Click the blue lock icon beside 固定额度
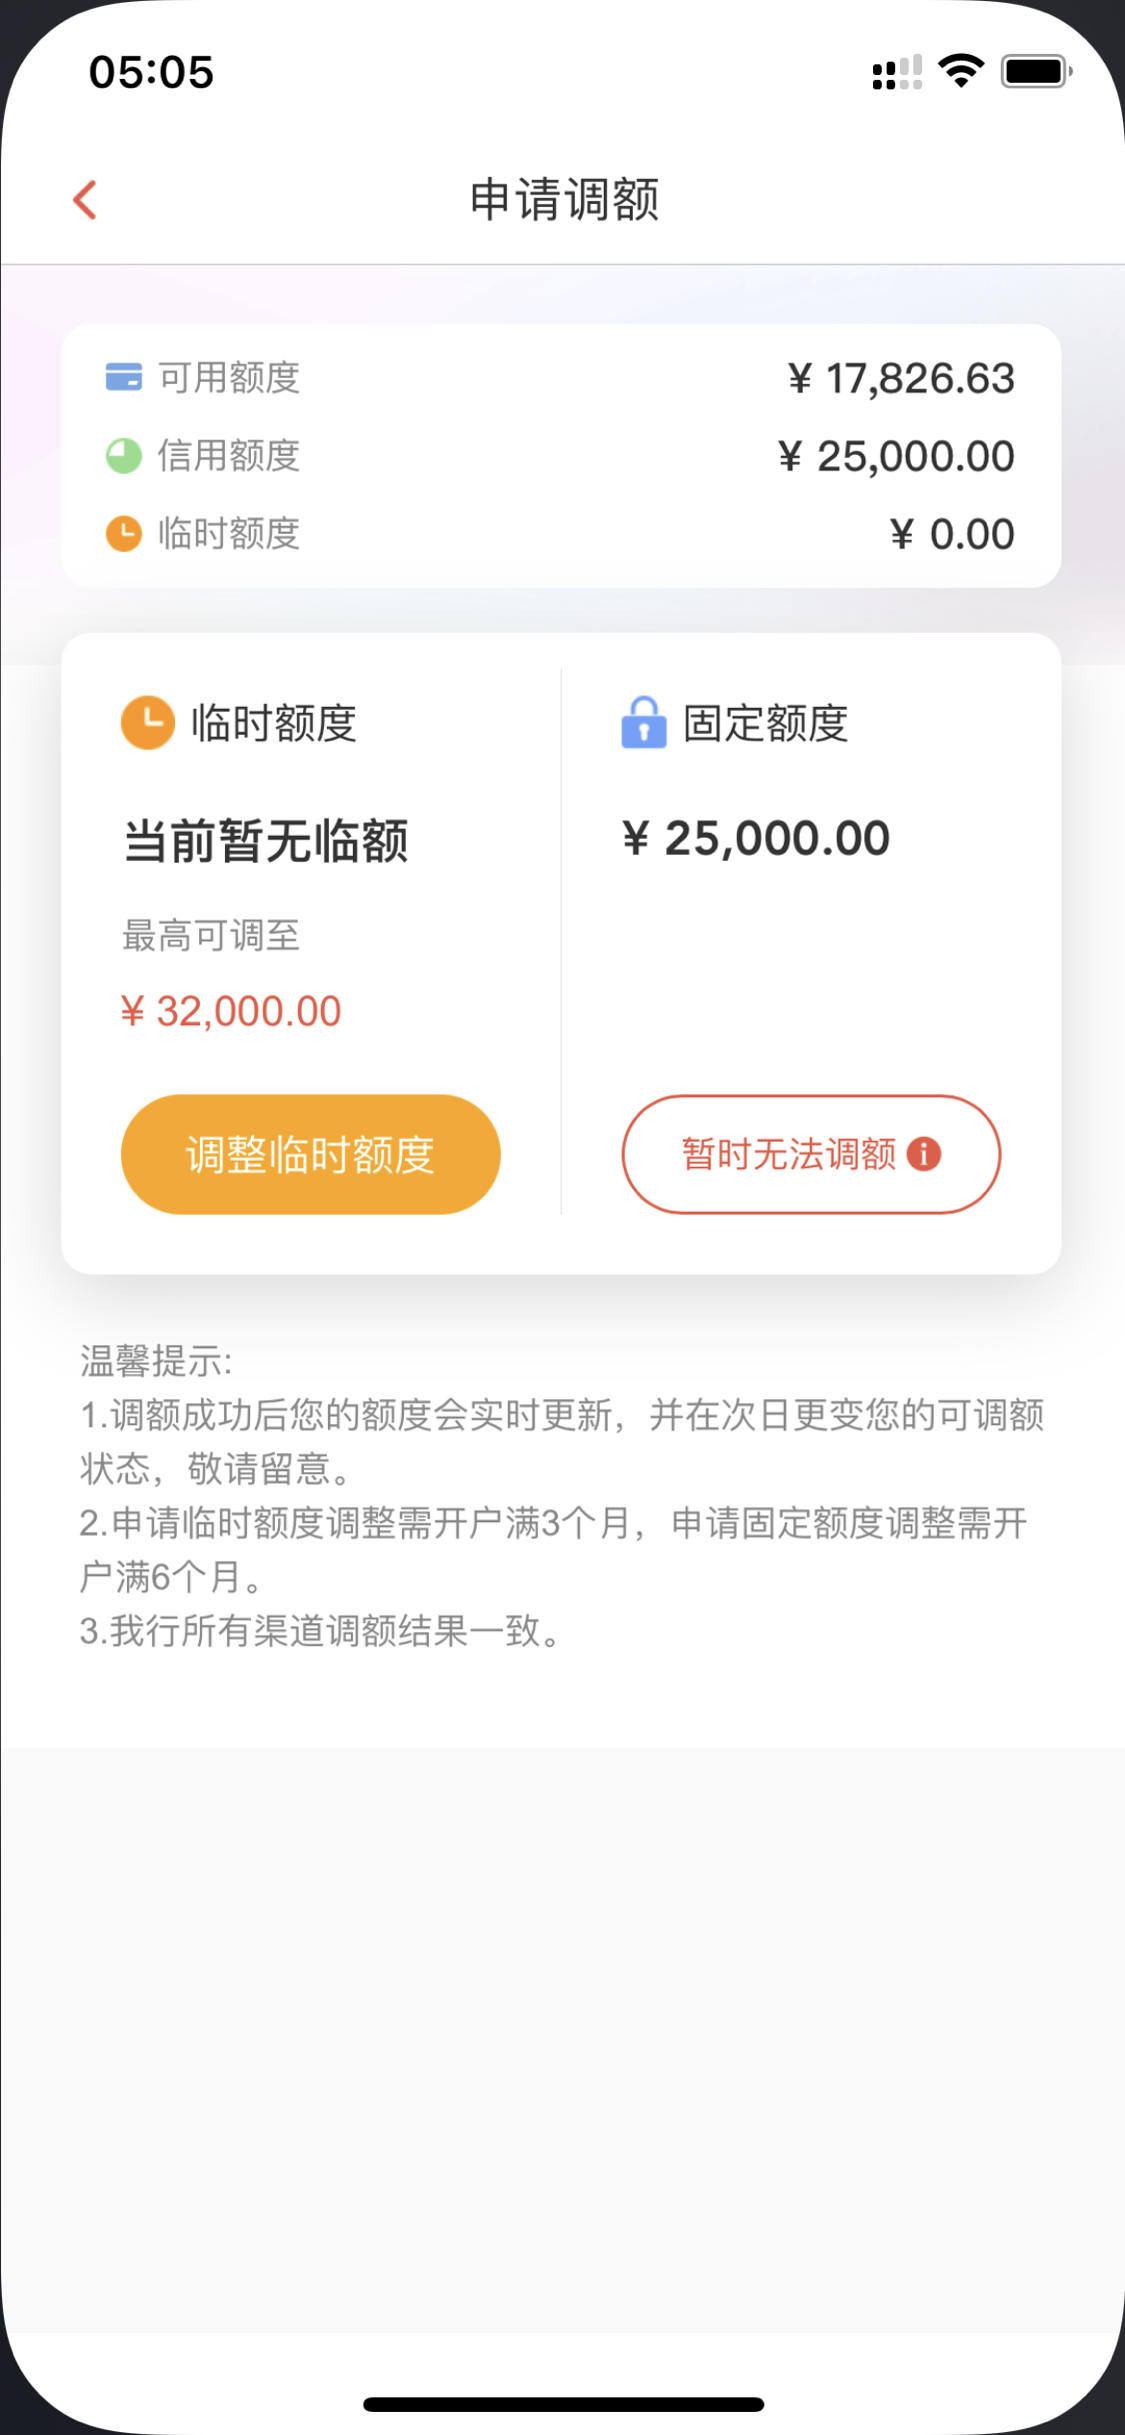Image resolution: width=1125 pixels, height=2435 pixels. [x=644, y=722]
